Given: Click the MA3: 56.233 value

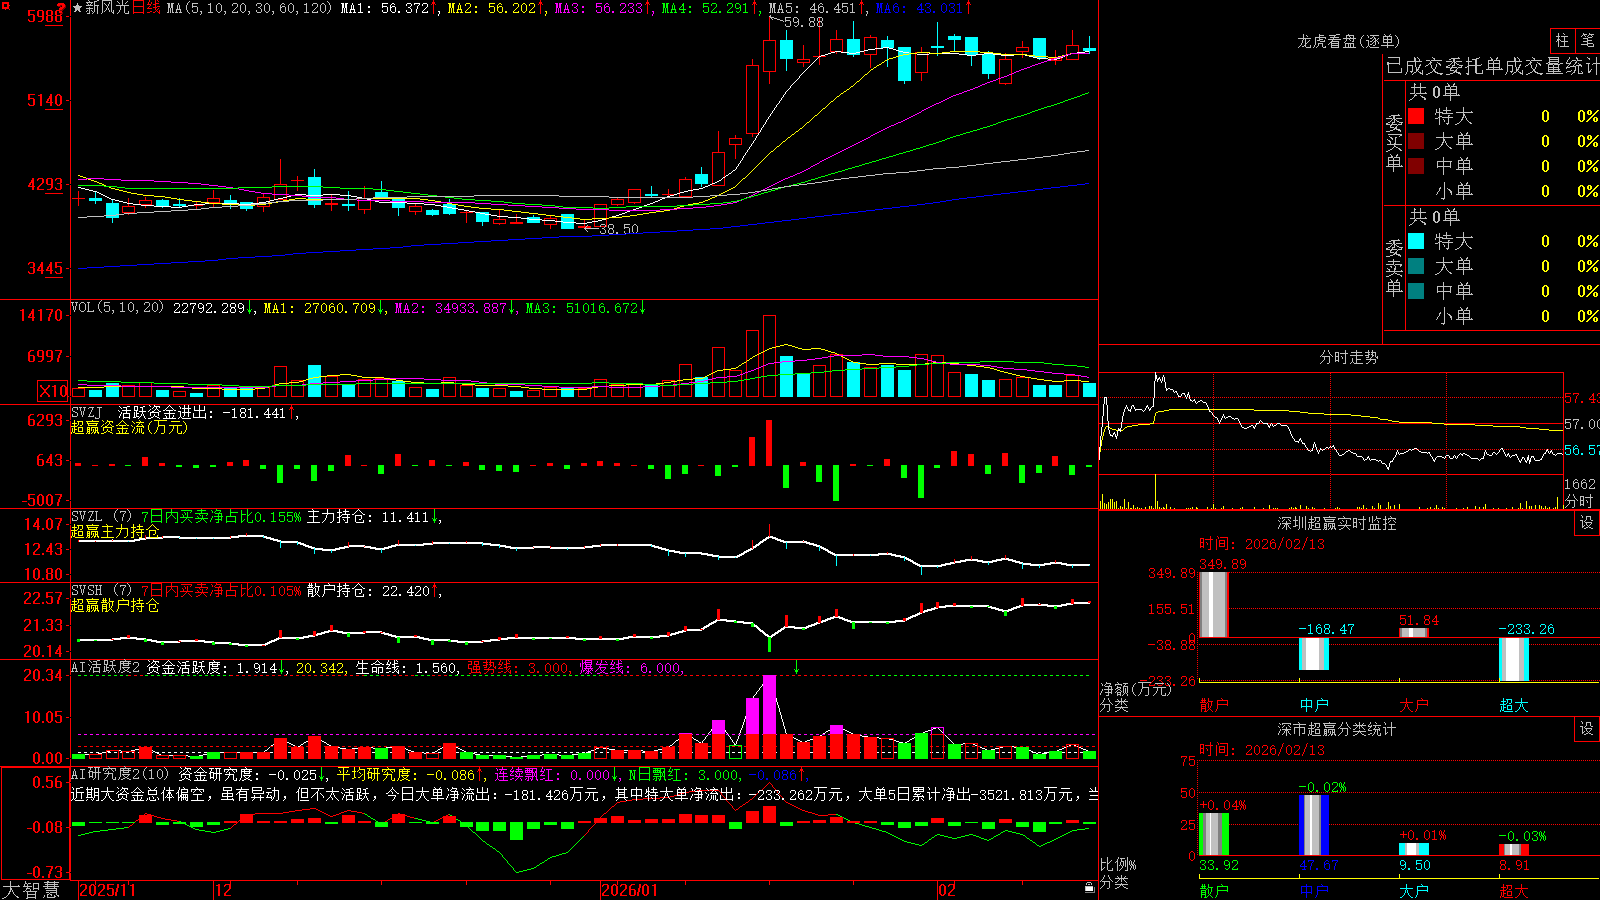Looking at the screenshot, I should (599, 8).
